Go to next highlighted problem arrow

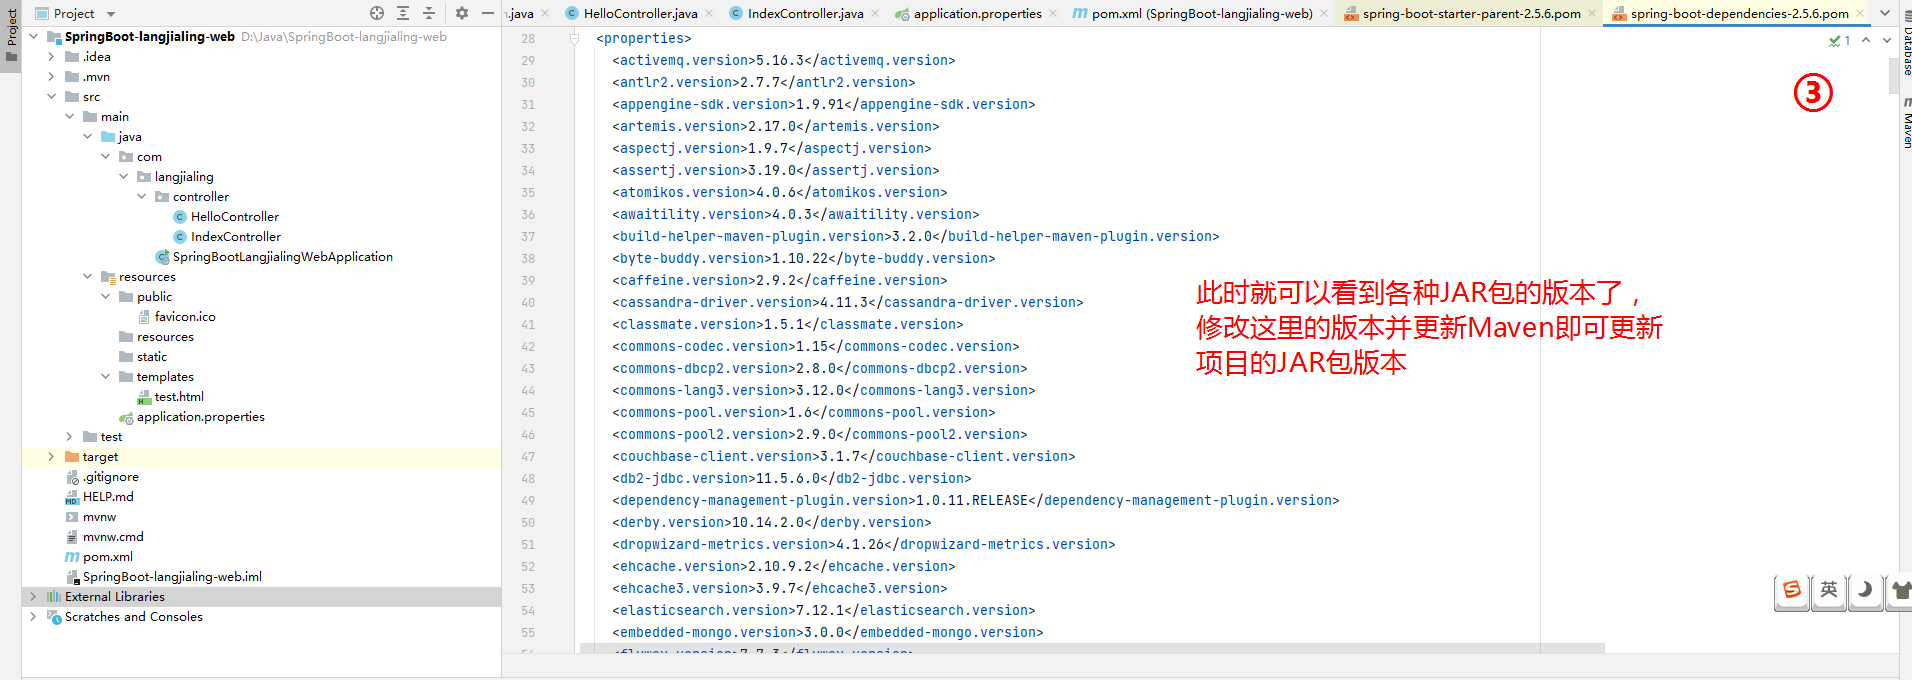coord(1887,41)
